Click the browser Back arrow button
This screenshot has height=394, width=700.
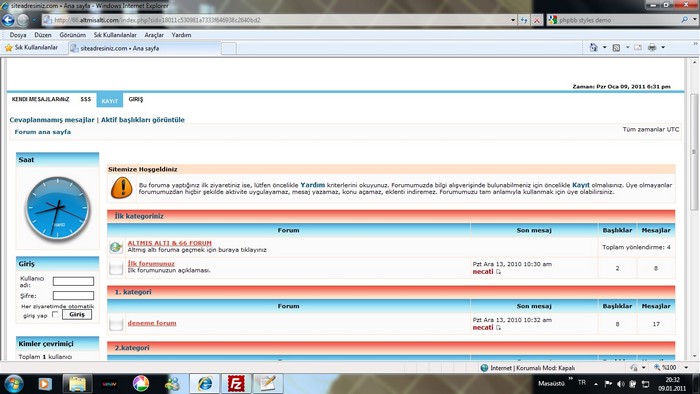point(8,20)
